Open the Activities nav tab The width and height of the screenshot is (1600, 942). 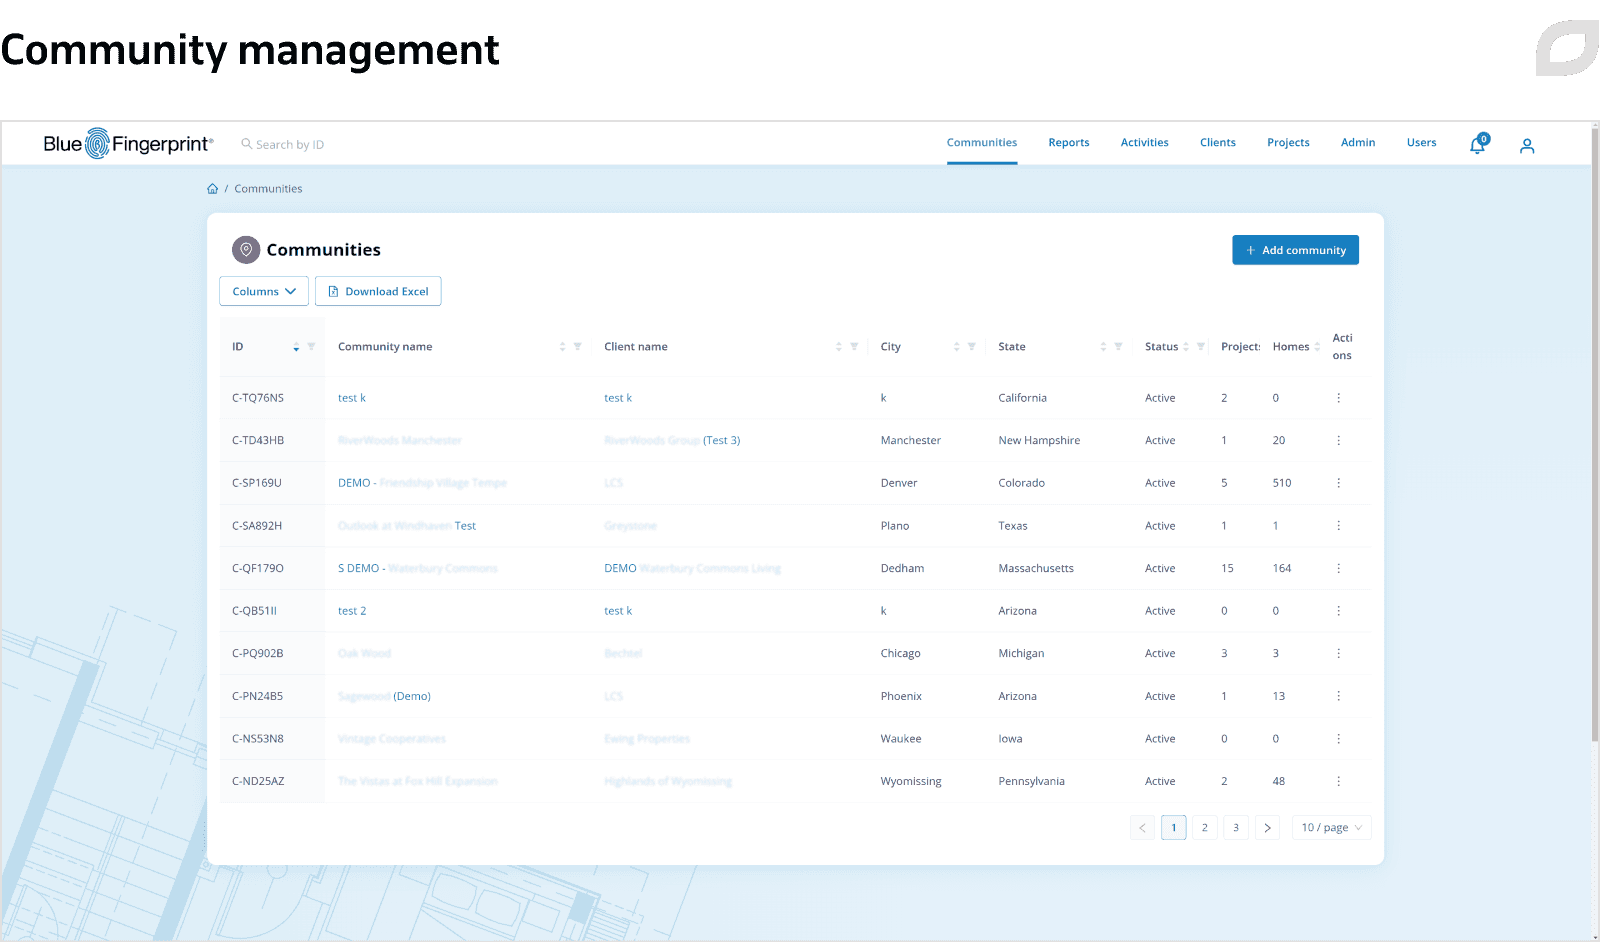pos(1145,143)
